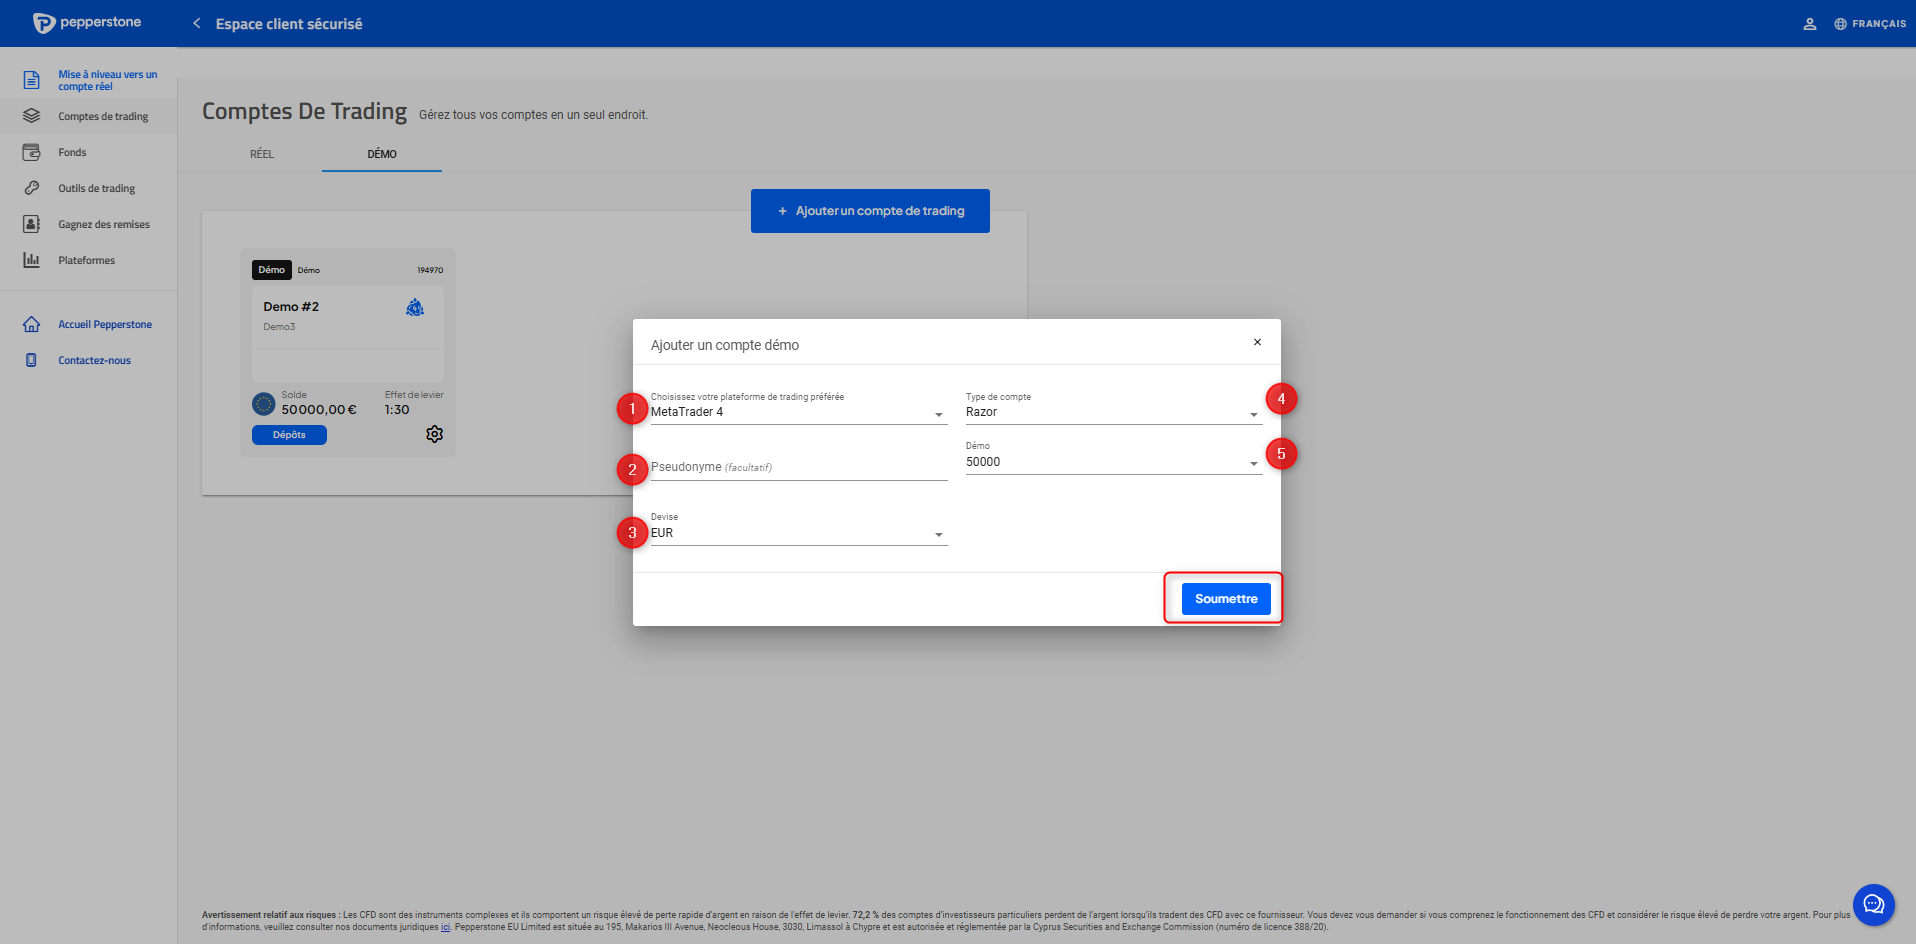Open settings gear on Demo #2 card
Viewport: 1916px width, 944px height.
pyautogui.click(x=434, y=434)
